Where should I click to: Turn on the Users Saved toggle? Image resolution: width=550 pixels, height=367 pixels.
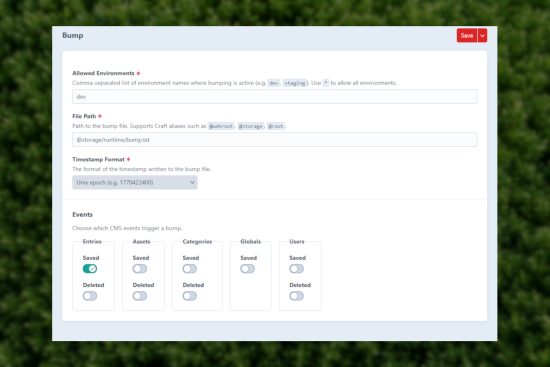(297, 269)
